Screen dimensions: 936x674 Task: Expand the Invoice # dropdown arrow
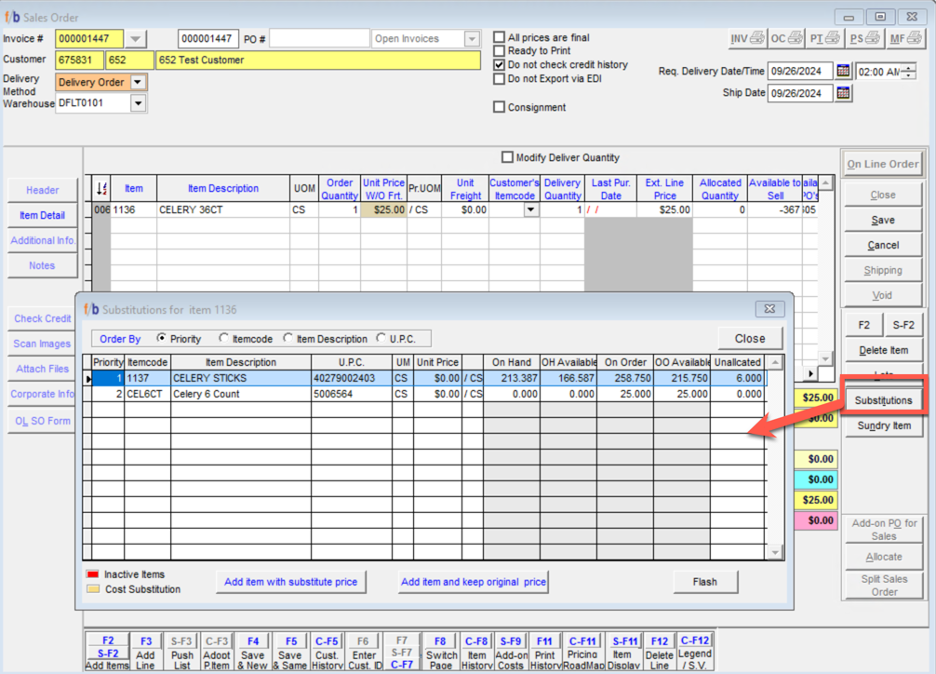[136, 39]
